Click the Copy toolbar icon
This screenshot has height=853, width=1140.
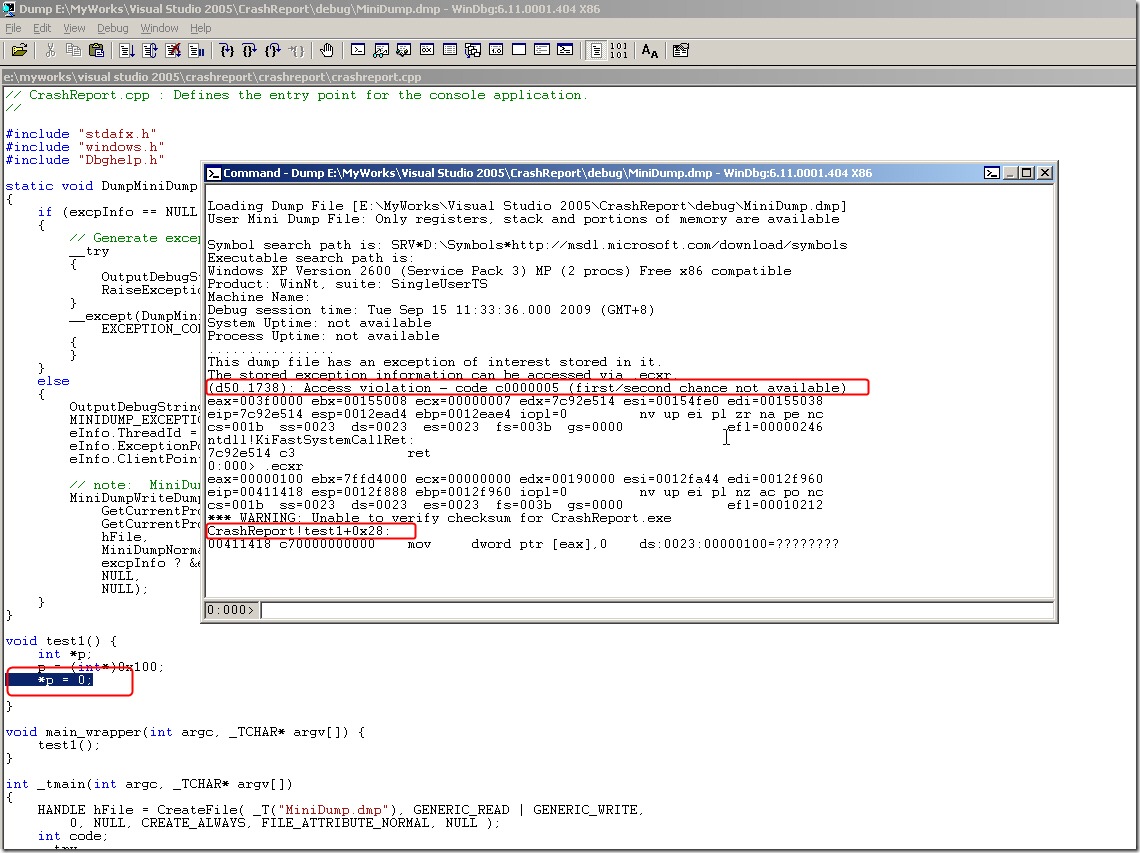(x=73, y=50)
